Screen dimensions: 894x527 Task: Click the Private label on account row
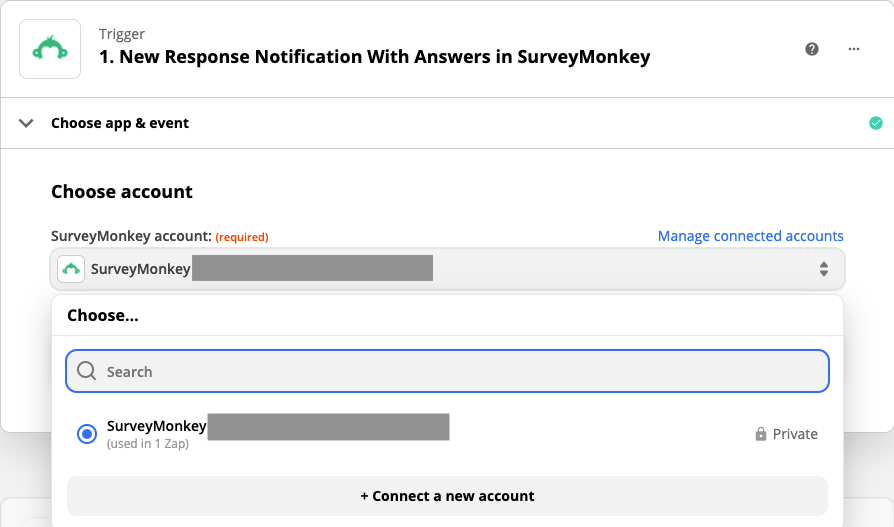[x=795, y=434]
